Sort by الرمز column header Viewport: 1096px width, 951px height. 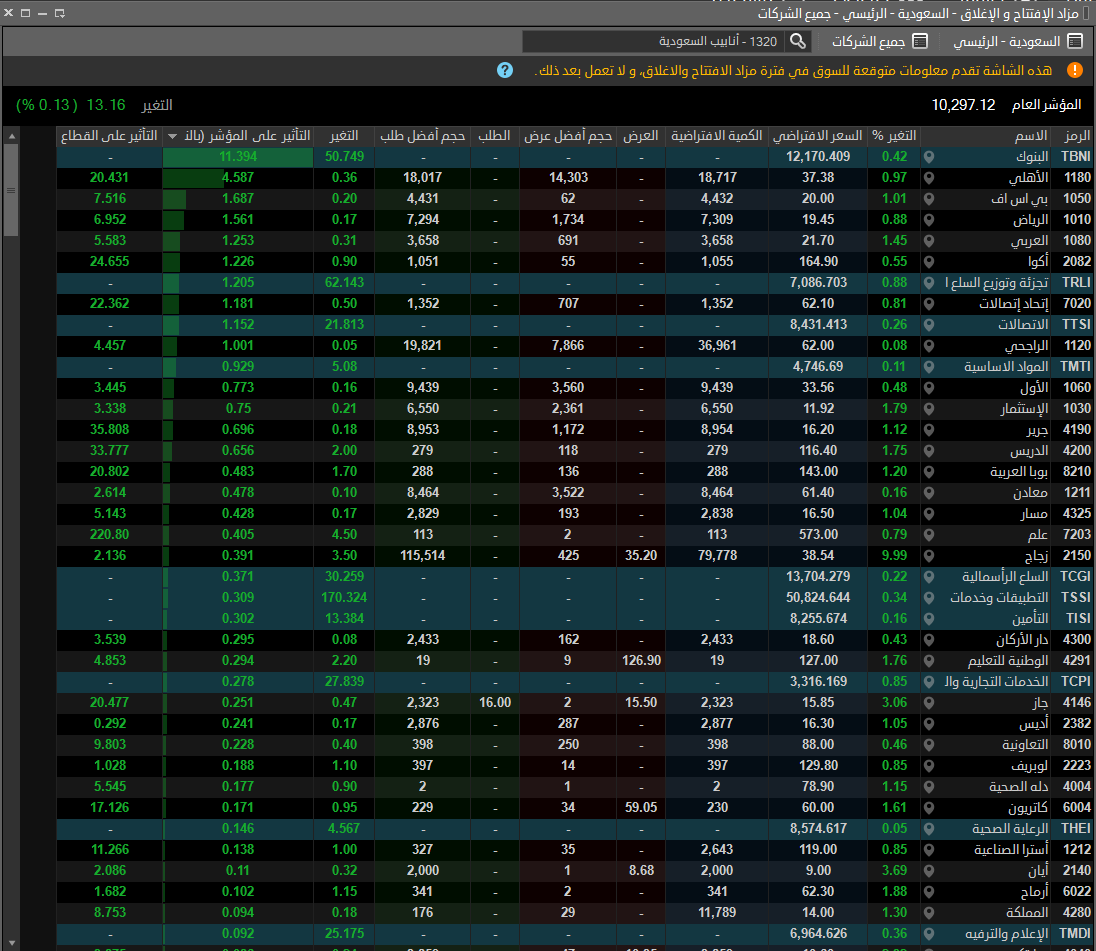pos(1076,136)
